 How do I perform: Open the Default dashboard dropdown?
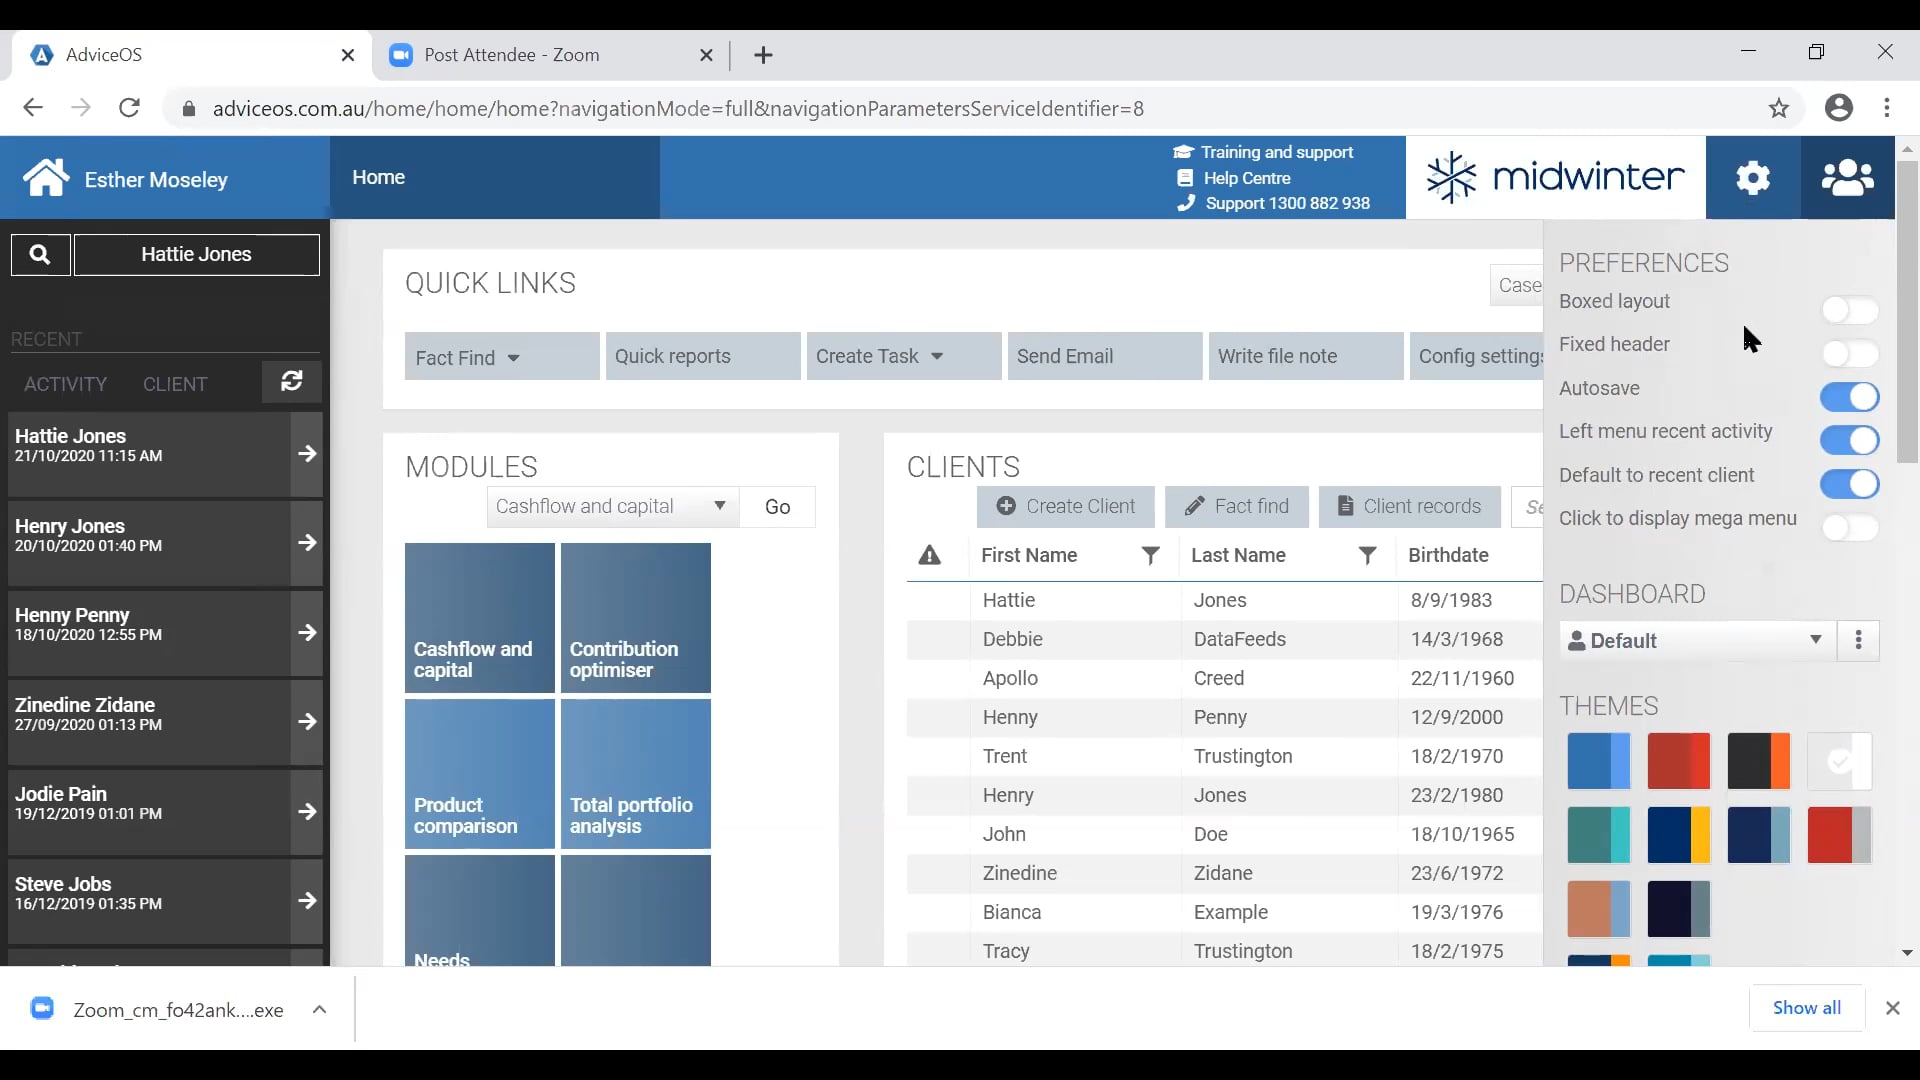point(1697,641)
